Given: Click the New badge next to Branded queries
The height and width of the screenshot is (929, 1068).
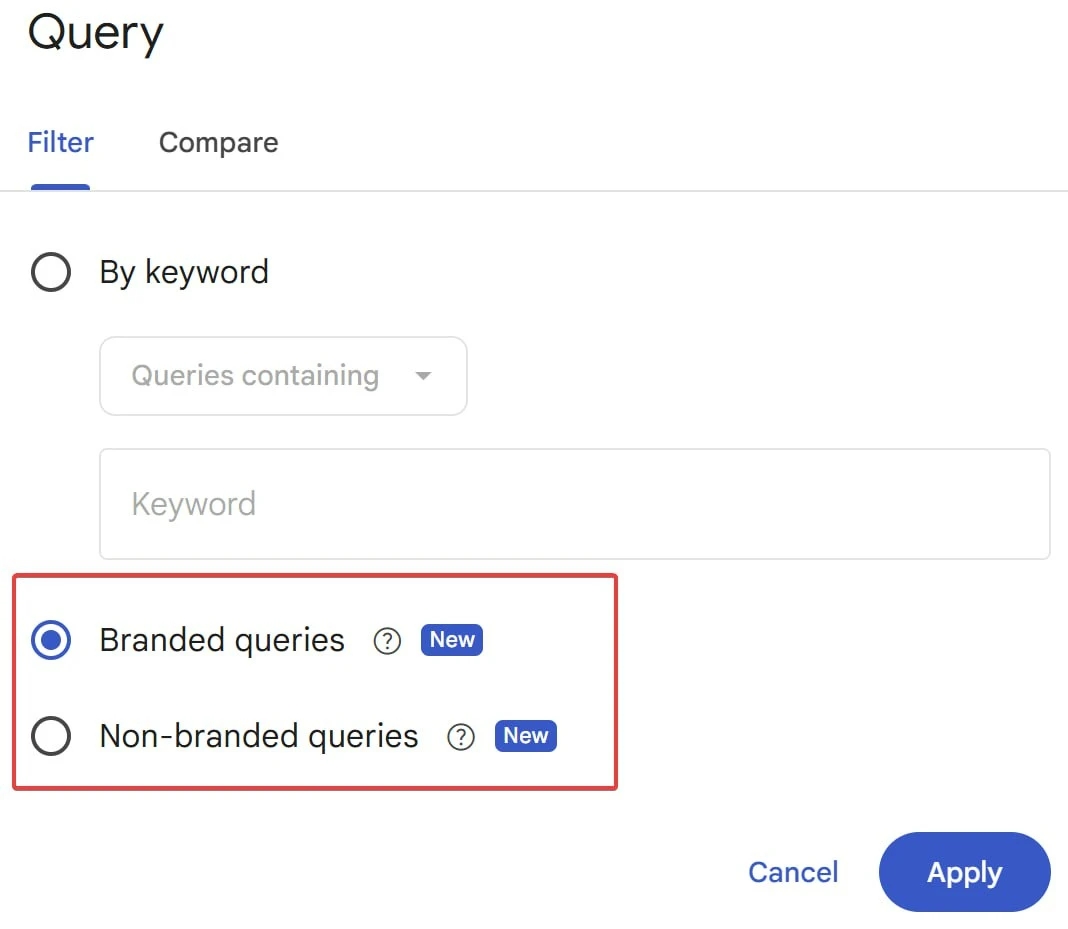Looking at the screenshot, I should click(x=452, y=640).
